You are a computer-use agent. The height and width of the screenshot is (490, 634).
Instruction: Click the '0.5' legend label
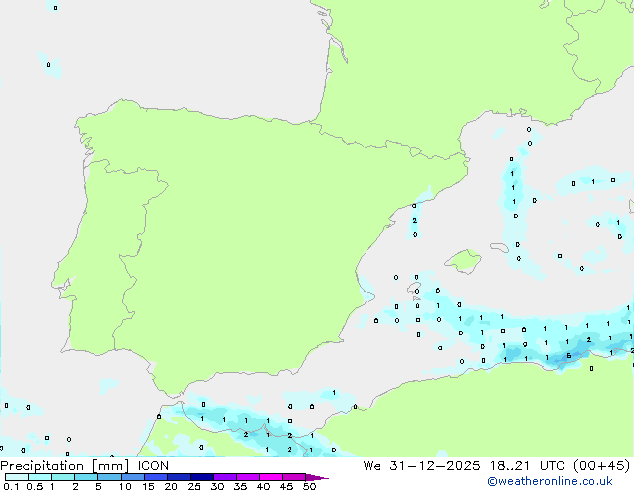click(x=35, y=486)
